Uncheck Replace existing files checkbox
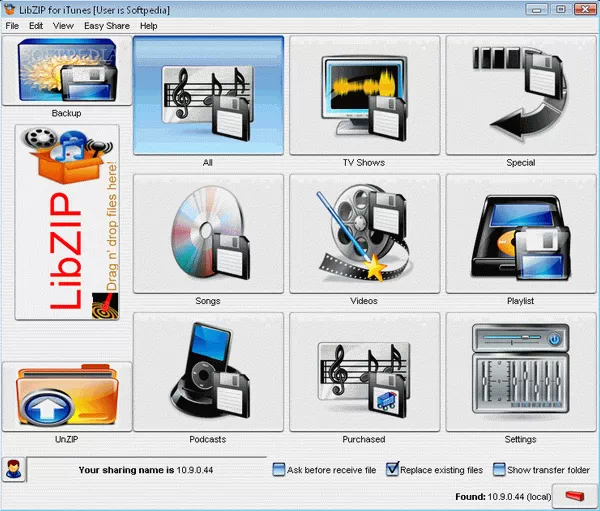Screen dimensions: 600x511 (392, 469)
